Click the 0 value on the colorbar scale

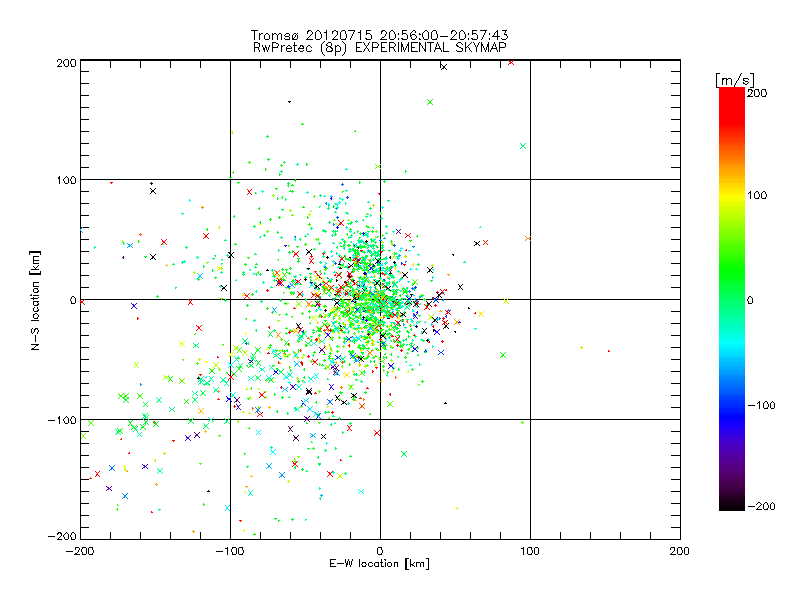point(750,300)
